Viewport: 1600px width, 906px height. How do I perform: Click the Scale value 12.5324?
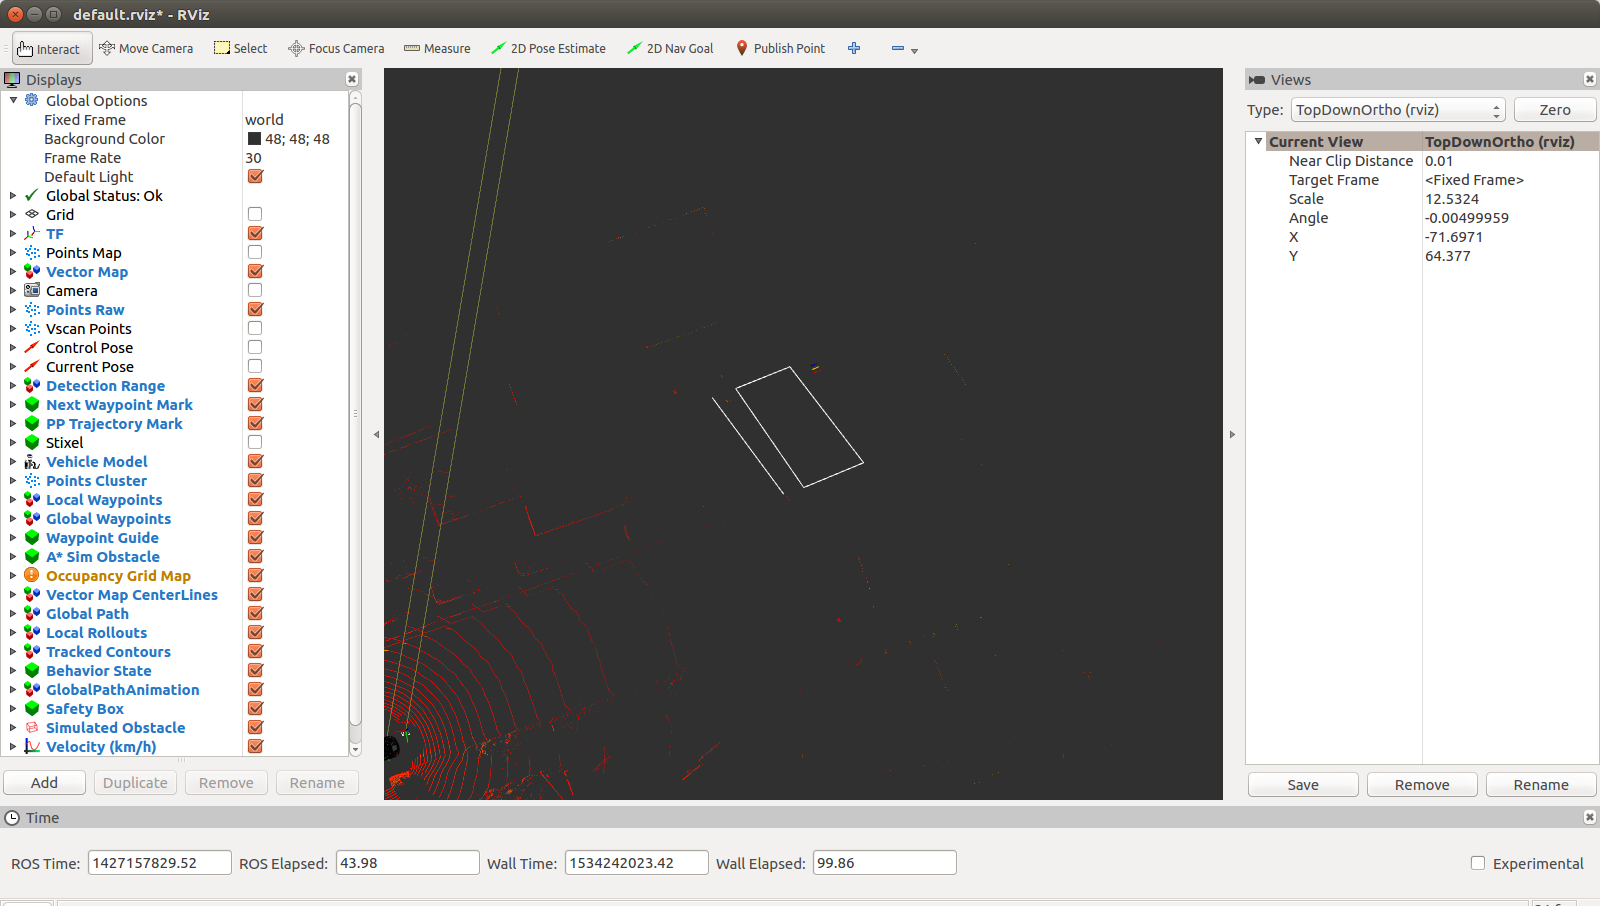tap(1452, 199)
